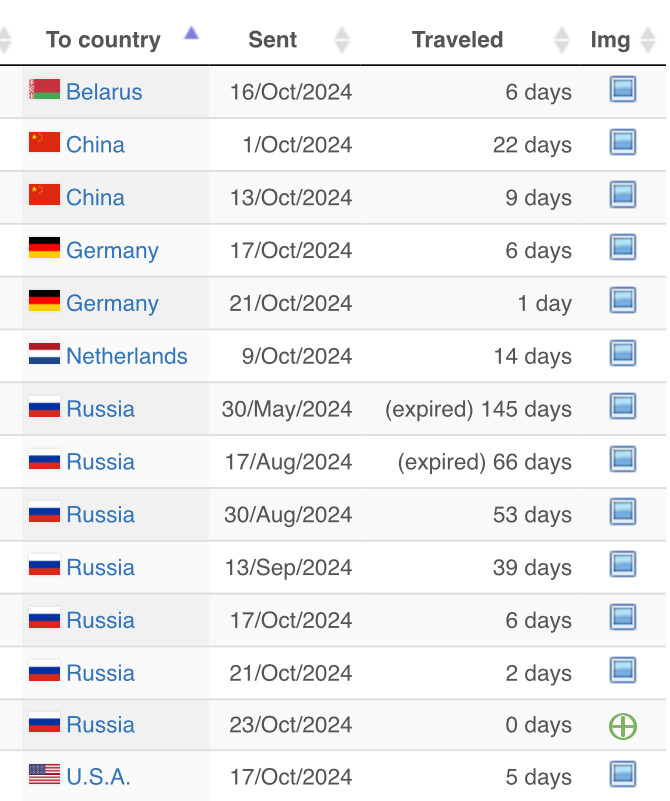Image resolution: width=670 pixels, height=801 pixels.
Task: Open the Belarus country link
Action: [104, 92]
